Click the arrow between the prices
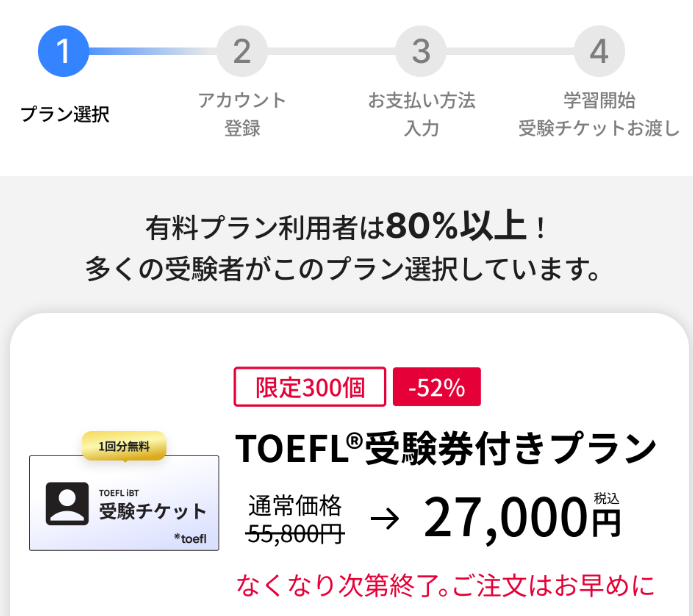The width and height of the screenshot is (693, 616). 384,518
